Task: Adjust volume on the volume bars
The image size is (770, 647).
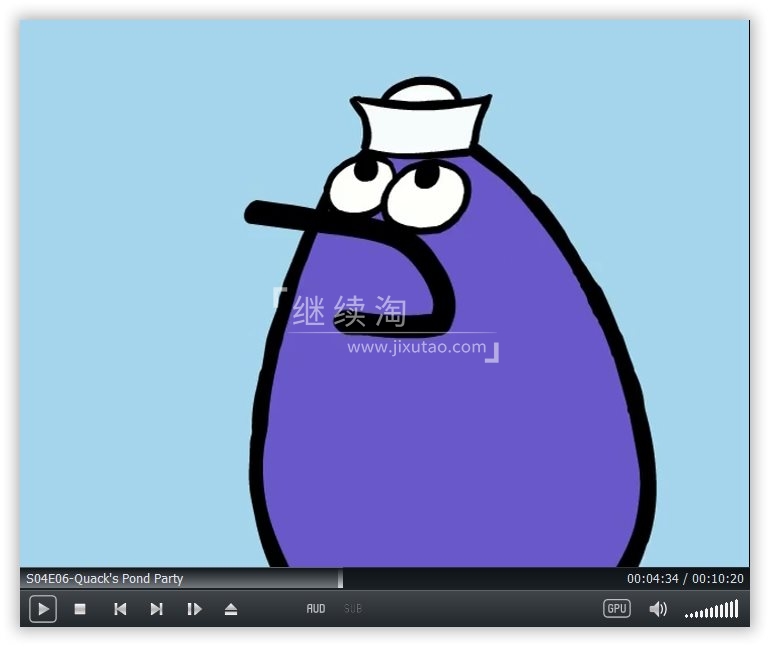Action: [x=712, y=609]
